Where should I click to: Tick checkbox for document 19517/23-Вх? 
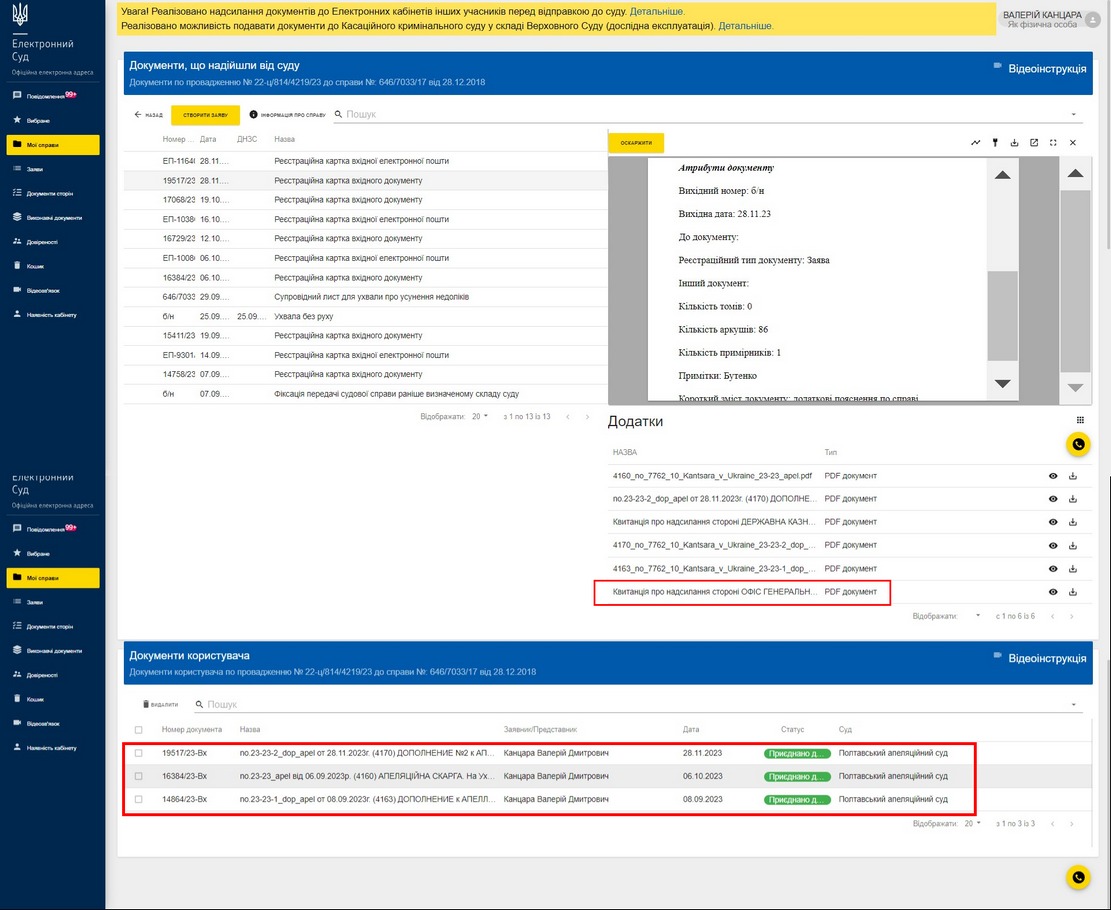pos(138,753)
